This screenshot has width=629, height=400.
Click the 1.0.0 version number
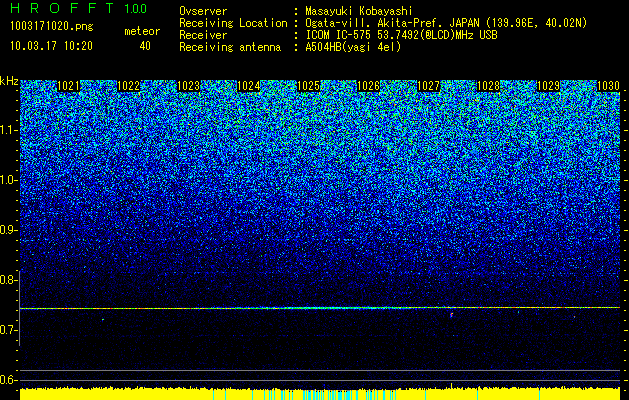pyautogui.click(x=136, y=8)
